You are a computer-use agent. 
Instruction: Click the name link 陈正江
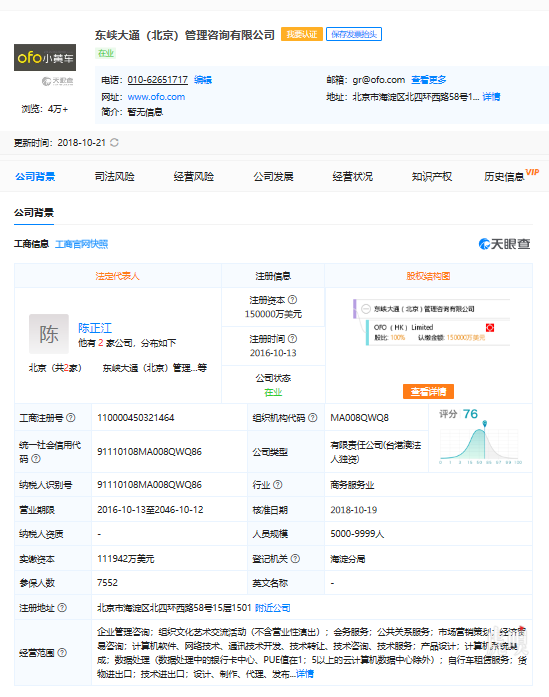click(95, 328)
